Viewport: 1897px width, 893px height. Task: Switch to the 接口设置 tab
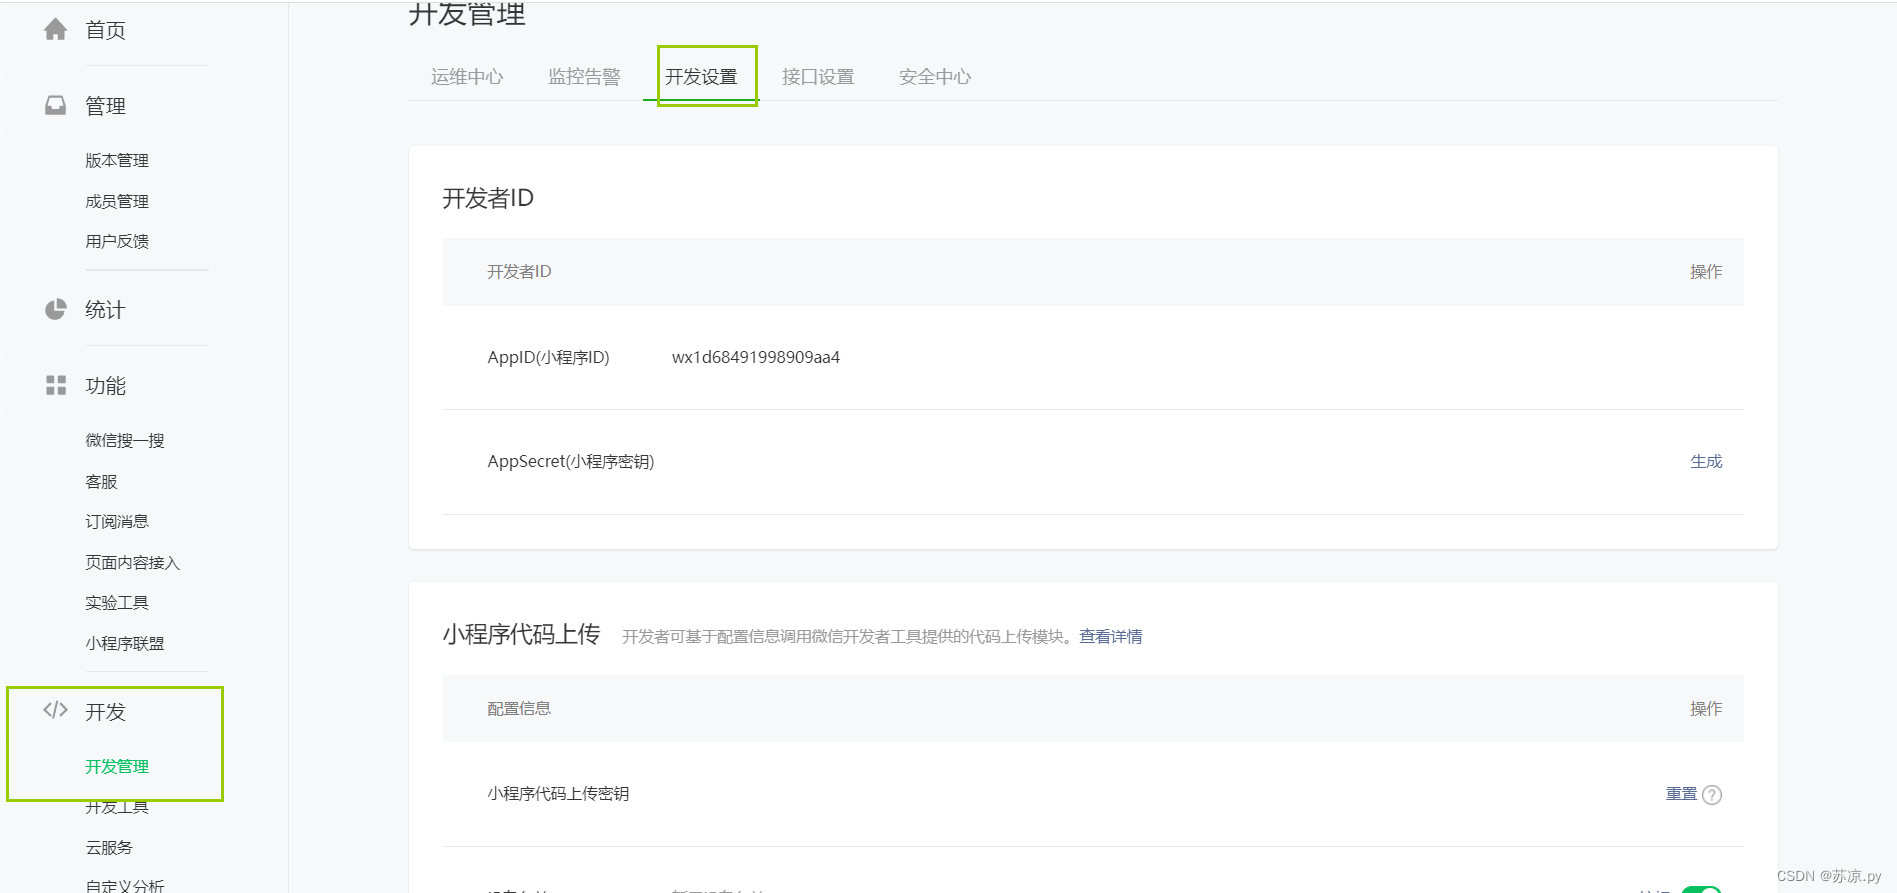click(x=818, y=77)
